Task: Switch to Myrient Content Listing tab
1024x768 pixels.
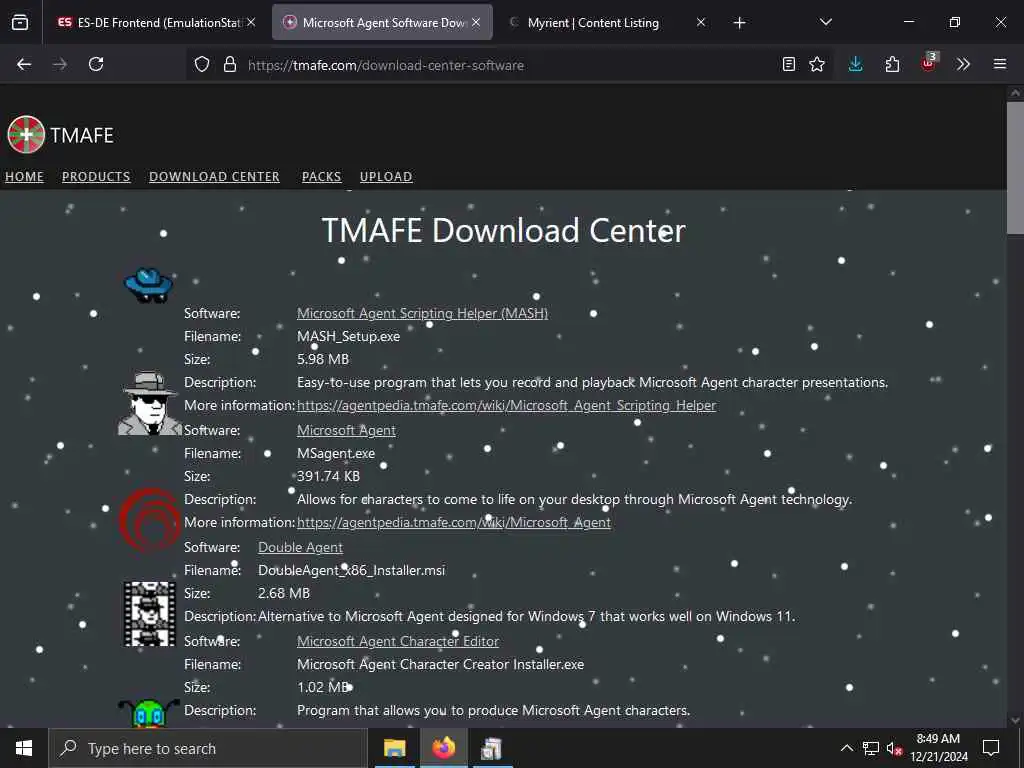Action: (607, 22)
